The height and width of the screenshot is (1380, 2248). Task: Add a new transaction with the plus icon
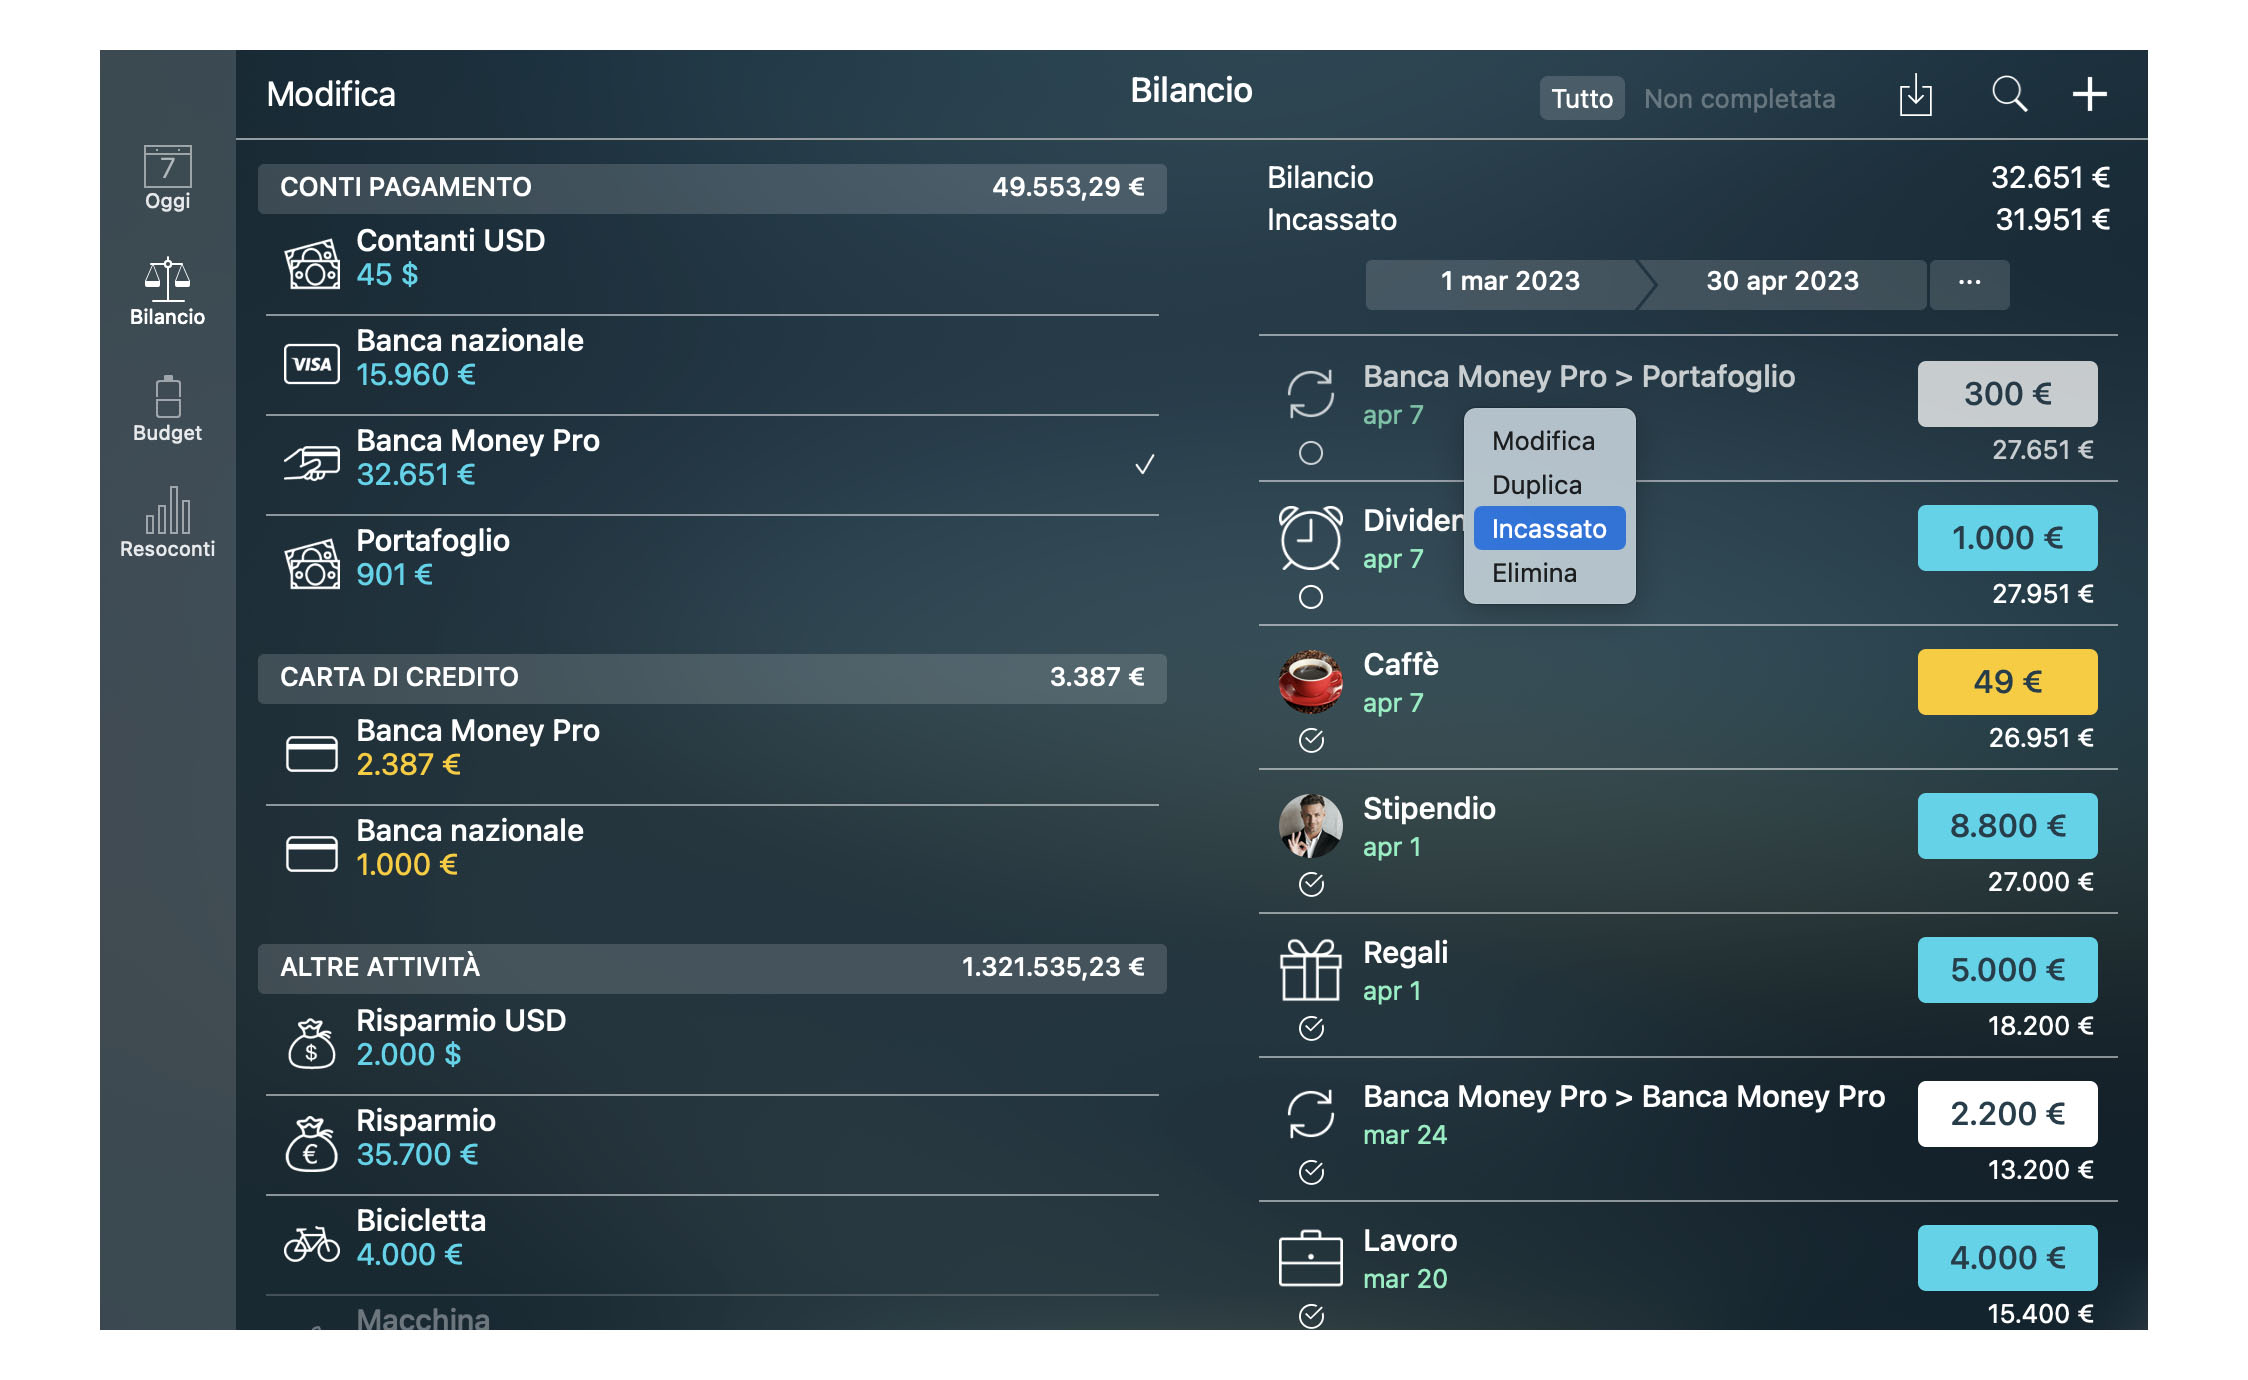click(x=2089, y=95)
